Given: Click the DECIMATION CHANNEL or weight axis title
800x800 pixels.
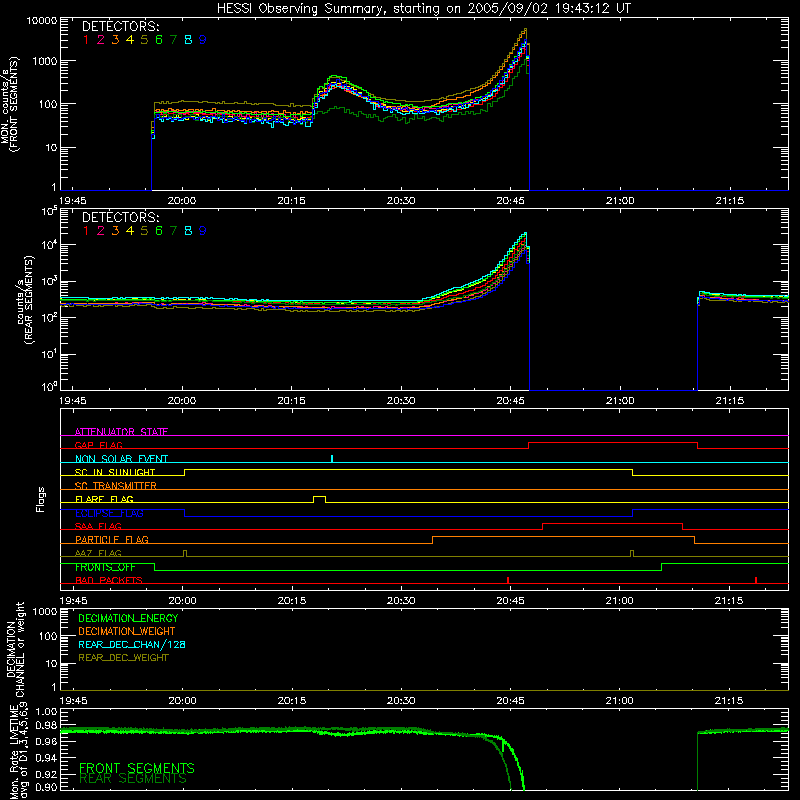Looking at the screenshot, I should point(15,649).
